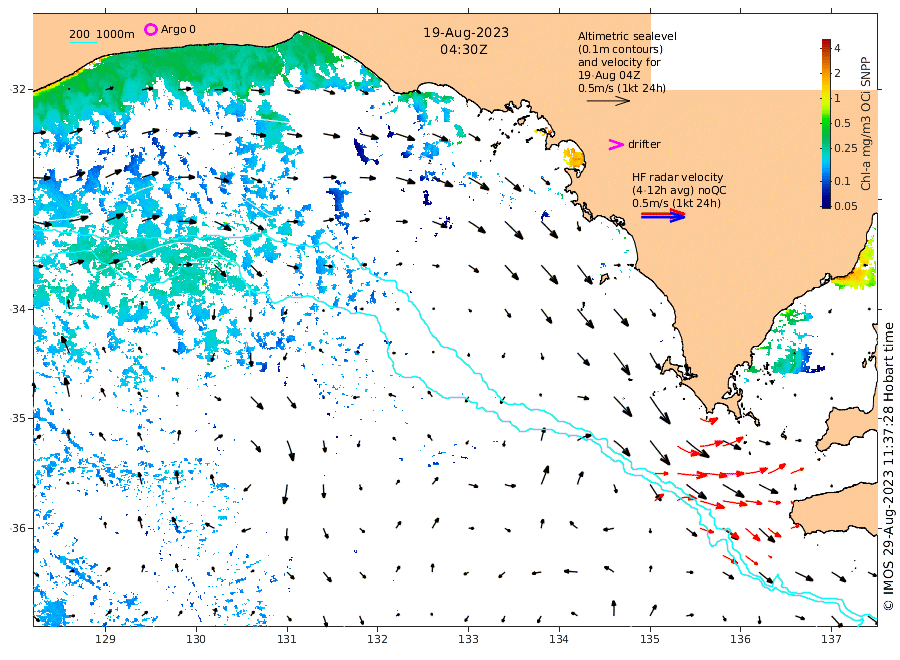Click the latitude axis label -34
Viewport: 900px width, 660px height.
click(18, 309)
